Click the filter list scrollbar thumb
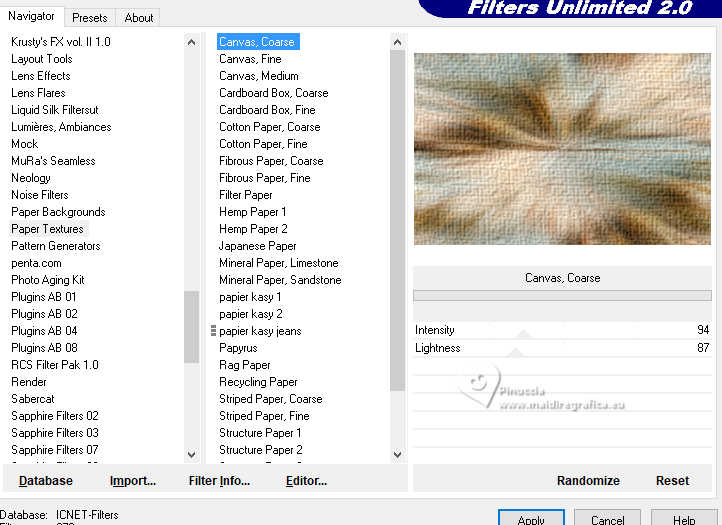The height and width of the screenshot is (525, 722). tap(397, 221)
